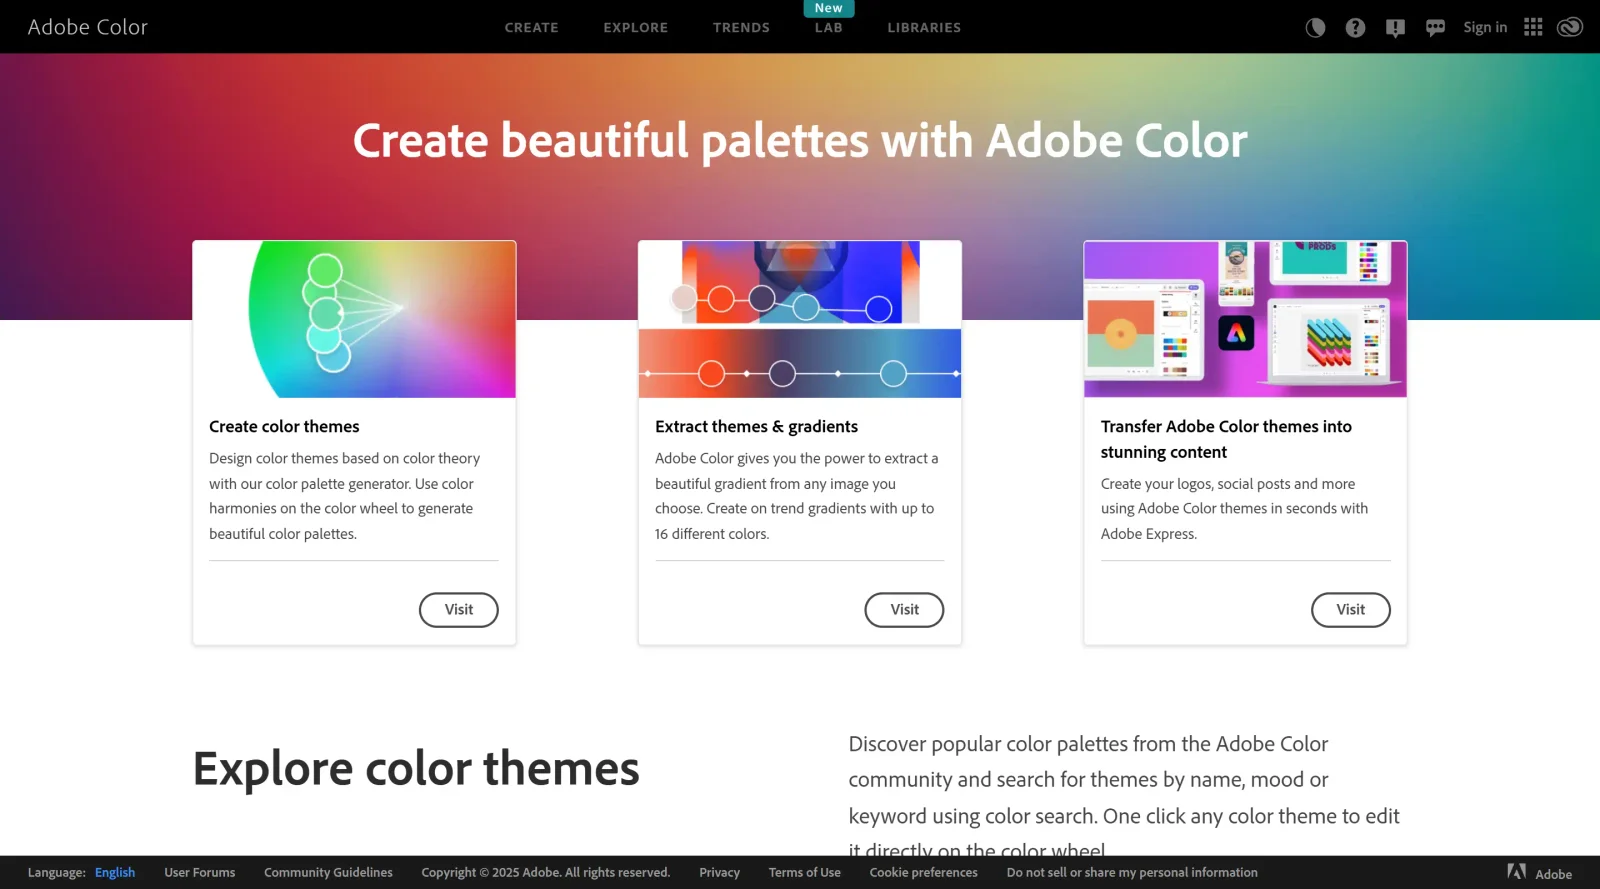This screenshot has width=1600, height=889.
Task: Click the Adobe Express thumbnail image
Action: 1245,319
